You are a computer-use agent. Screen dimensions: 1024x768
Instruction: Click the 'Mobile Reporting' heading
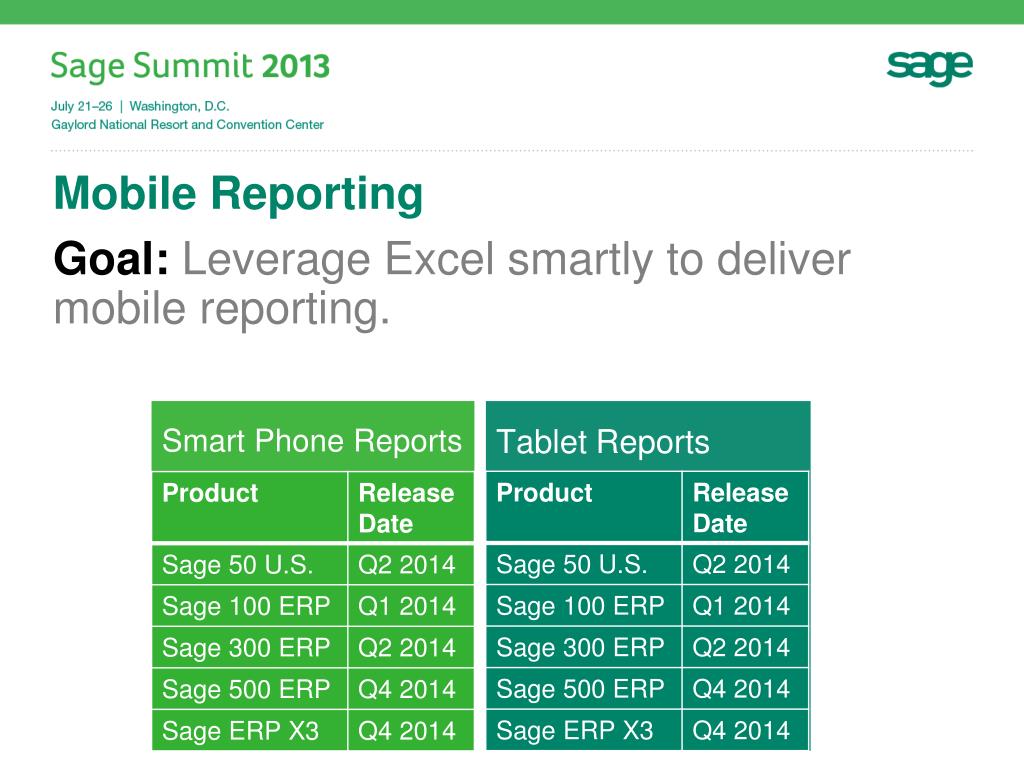tap(238, 194)
